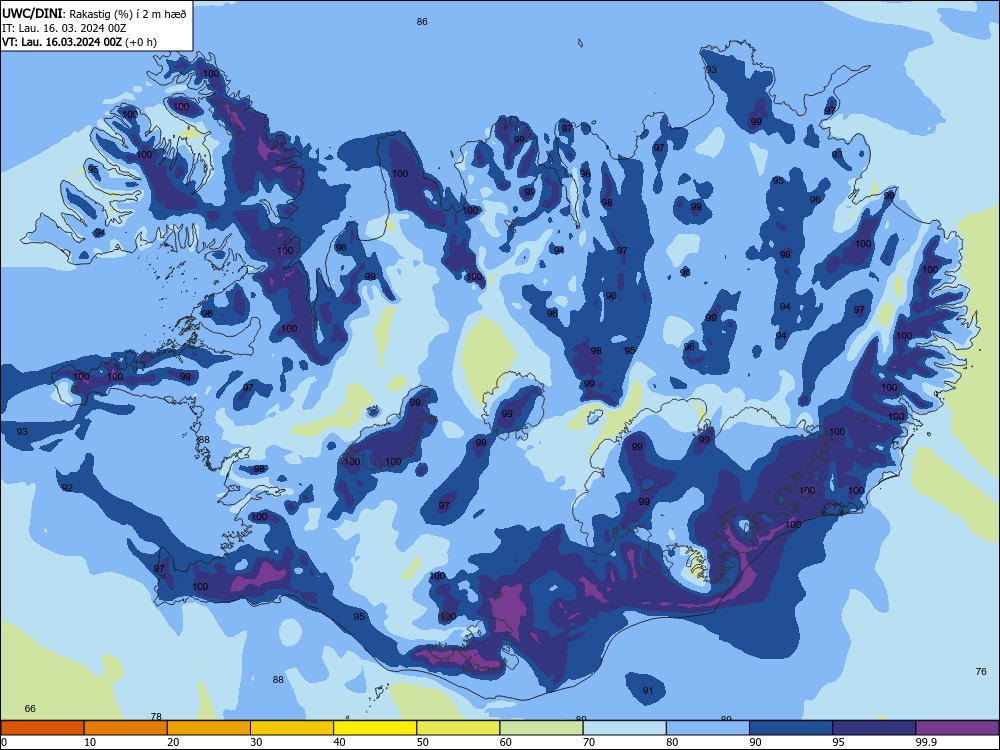This screenshot has width=1000, height=750.
Task: Click the '66' humidity value over the sea
Action: pyautogui.click(x=30, y=709)
